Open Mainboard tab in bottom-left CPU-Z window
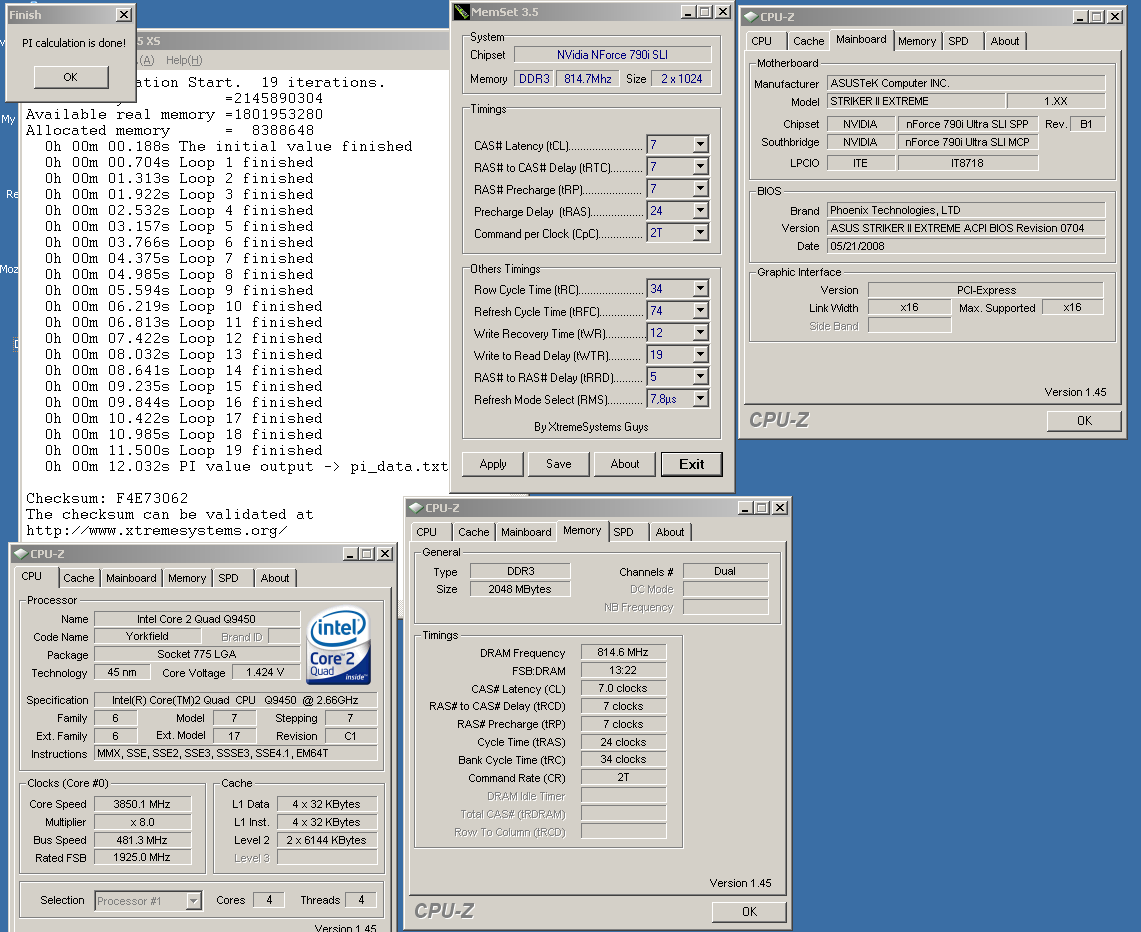The width and height of the screenshot is (1141, 932). tap(131, 578)
